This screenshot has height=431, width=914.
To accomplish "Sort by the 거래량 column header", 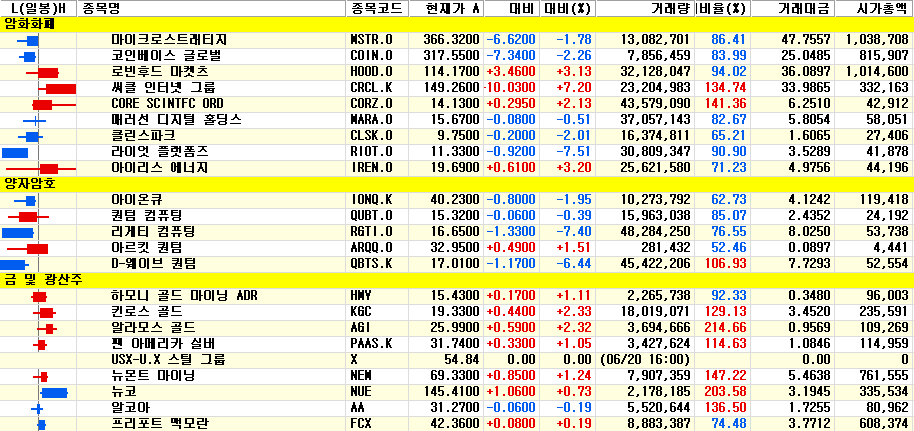I will (646, 9).
